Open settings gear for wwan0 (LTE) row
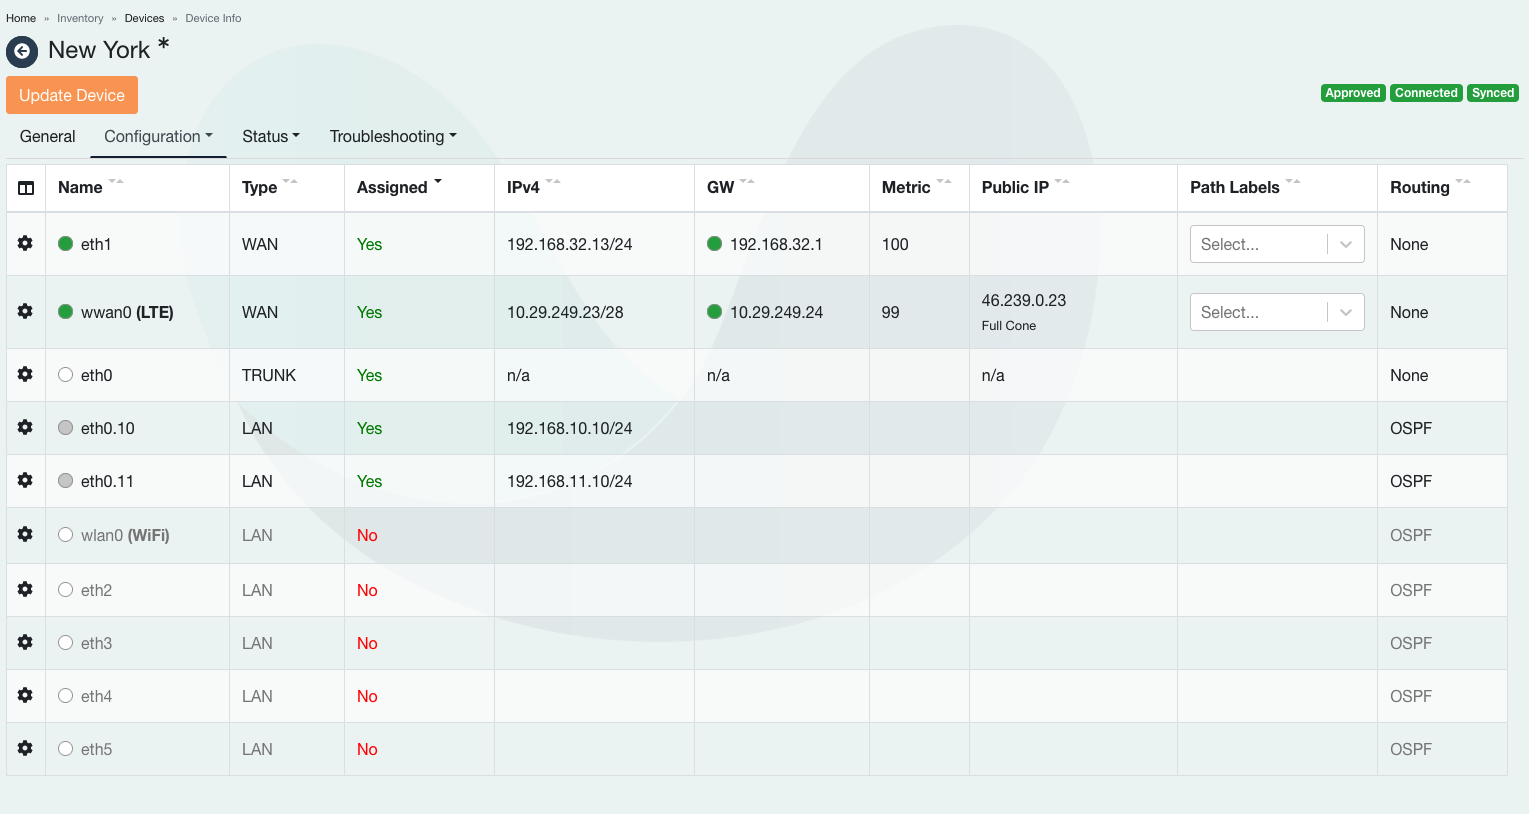The image size is (1529, 814). [25, 312]
